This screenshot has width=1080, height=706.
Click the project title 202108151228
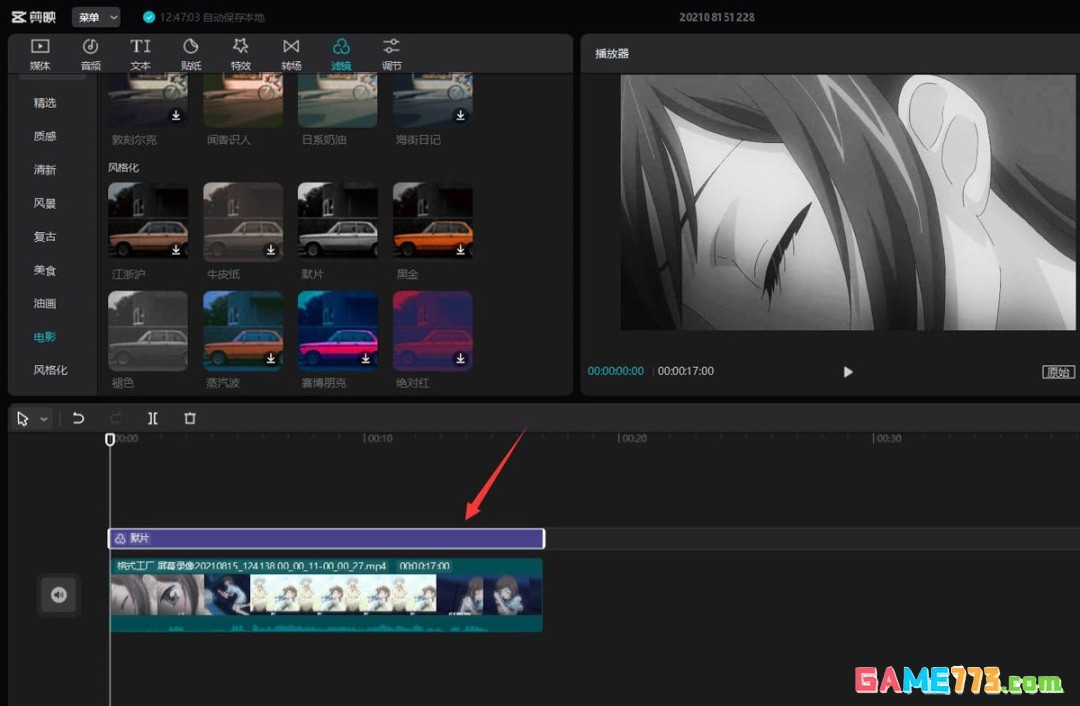pos(717,17)
